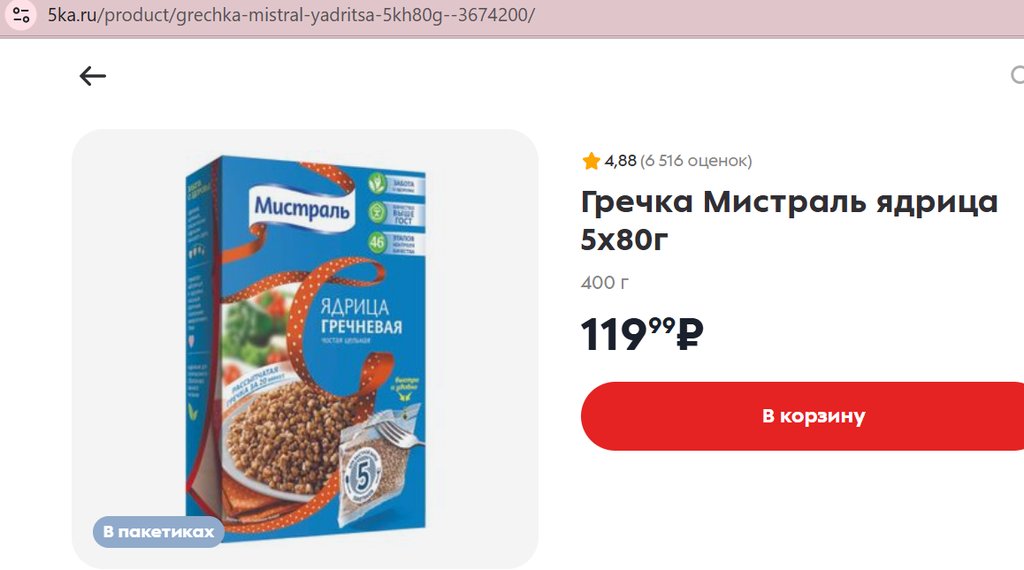Click the 4,88 rating value
Screen dimensions: 1024x570
point(620,161)
